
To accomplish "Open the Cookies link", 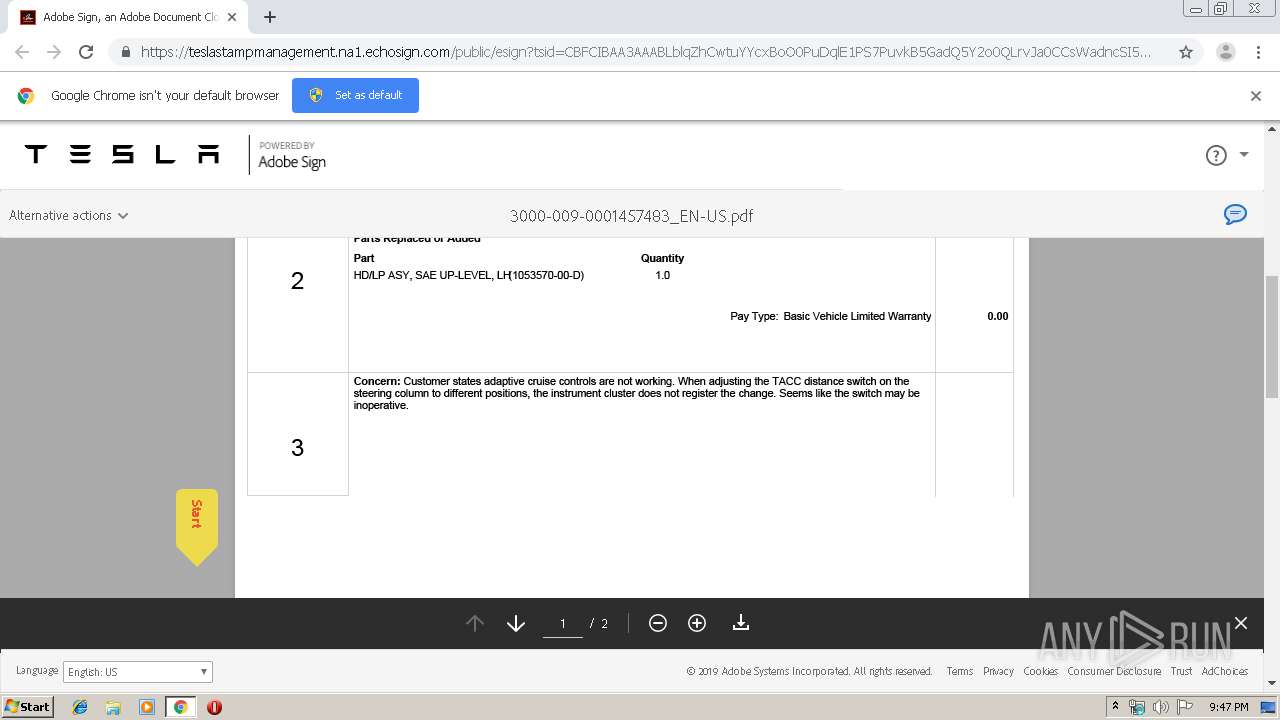I will (1040, 671).
